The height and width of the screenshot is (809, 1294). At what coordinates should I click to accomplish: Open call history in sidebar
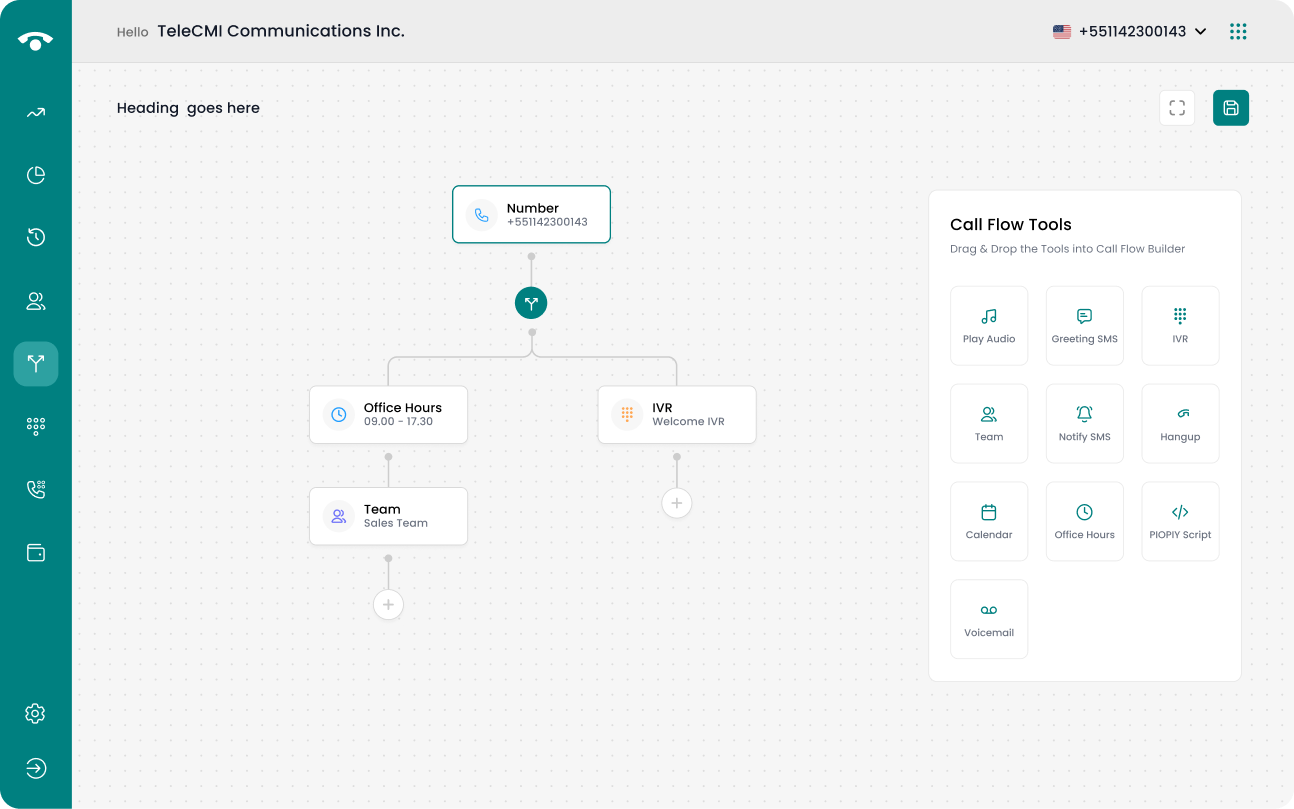pos(36,237)
